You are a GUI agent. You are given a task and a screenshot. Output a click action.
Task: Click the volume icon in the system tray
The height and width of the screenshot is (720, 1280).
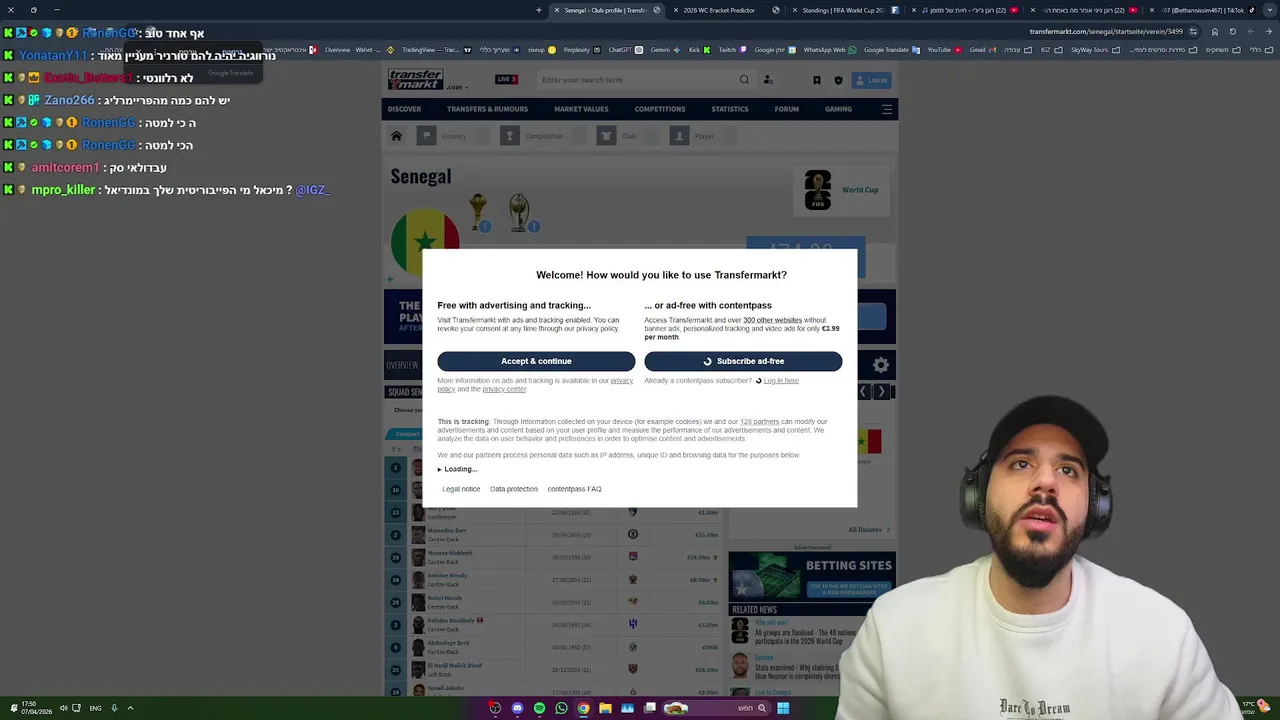coord(63,708)
